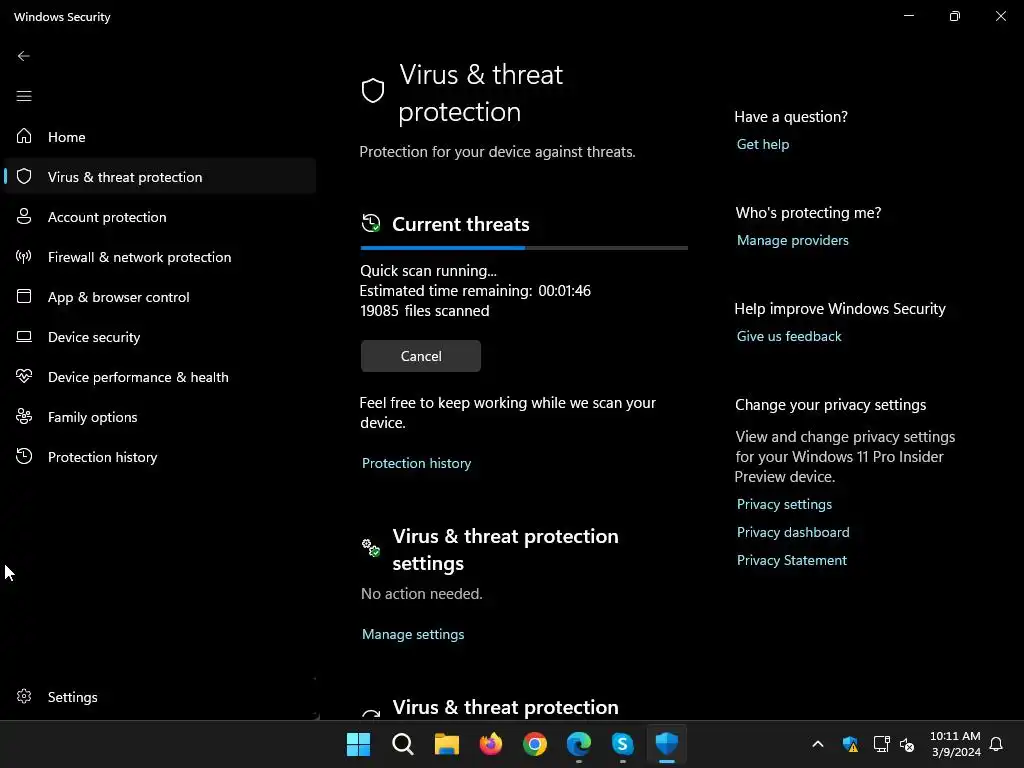Open Device performance & health section
The height and width of the screenshot is (768, 1024).
tap(160, 377)
